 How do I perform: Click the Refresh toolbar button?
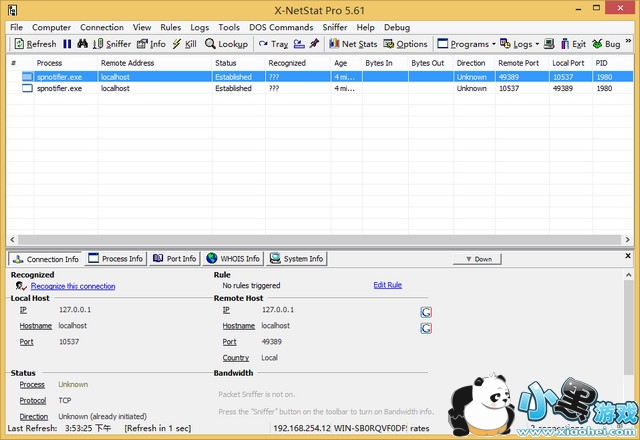[34, 44]
